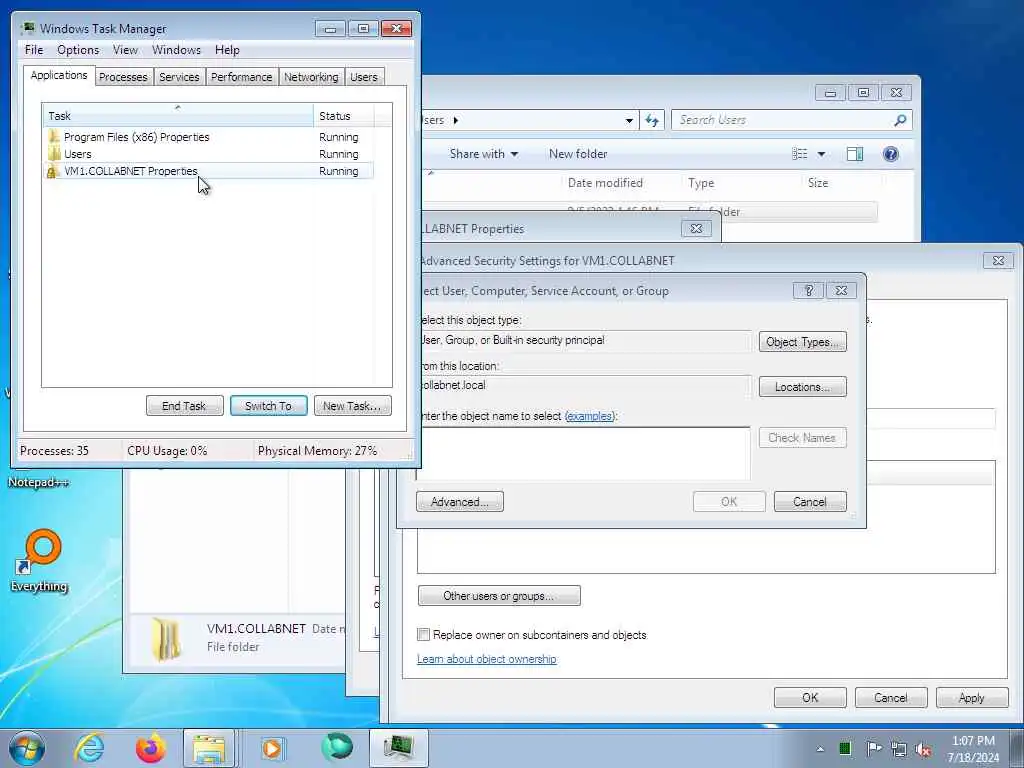Sort by the Status column header
The image size is (1024, 768).
[x=344, y=116]
